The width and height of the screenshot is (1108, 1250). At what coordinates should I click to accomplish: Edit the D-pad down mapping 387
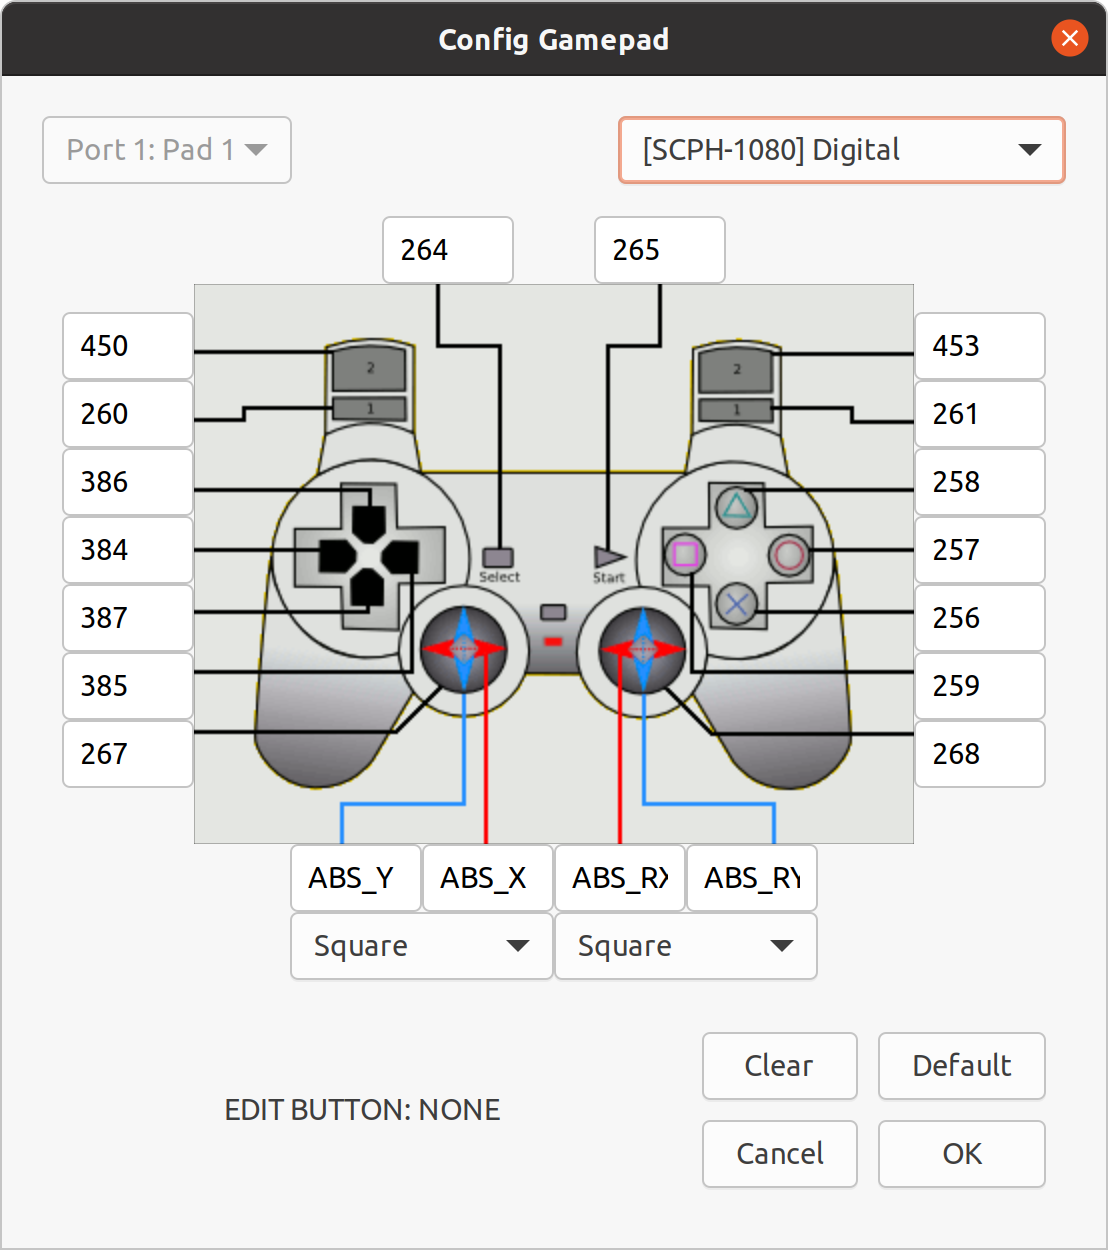128,618
